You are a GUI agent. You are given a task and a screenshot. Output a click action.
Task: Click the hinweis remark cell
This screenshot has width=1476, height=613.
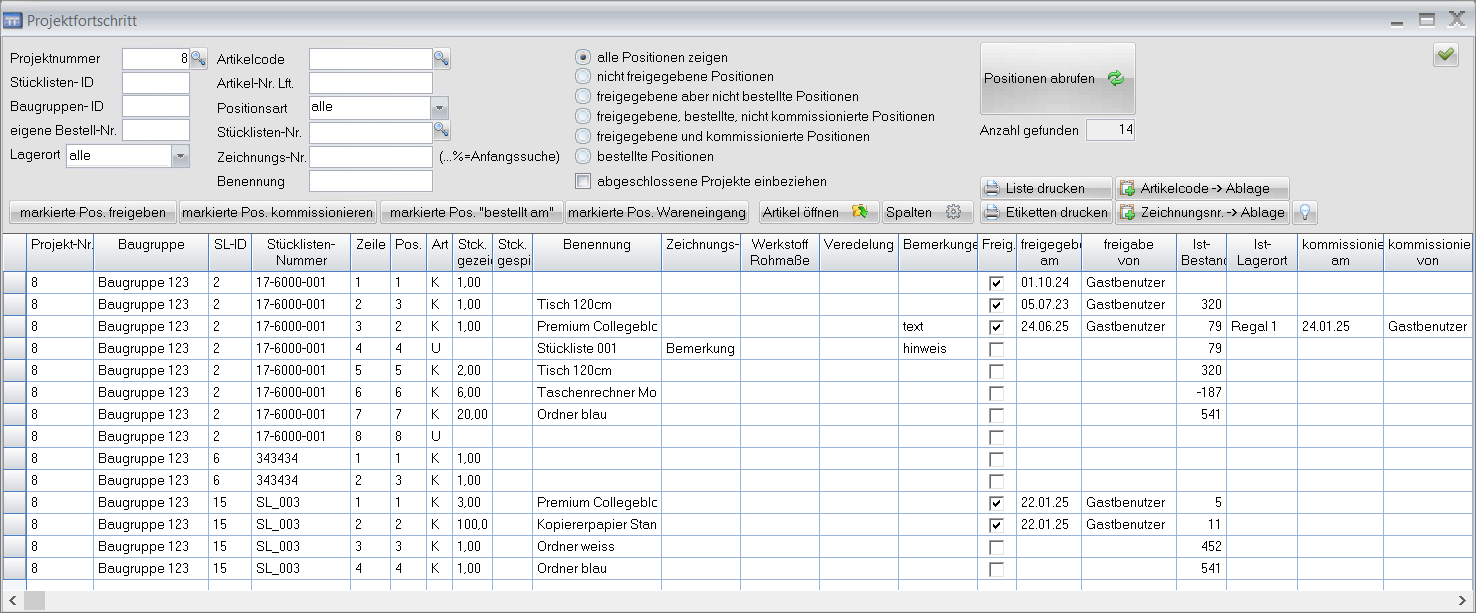(938, 349)
